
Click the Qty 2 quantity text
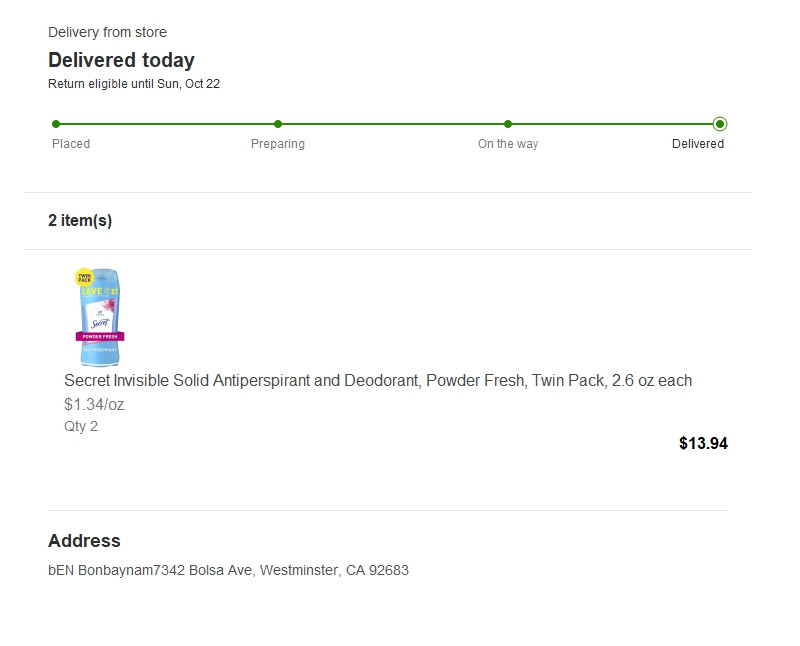[81, 427]
